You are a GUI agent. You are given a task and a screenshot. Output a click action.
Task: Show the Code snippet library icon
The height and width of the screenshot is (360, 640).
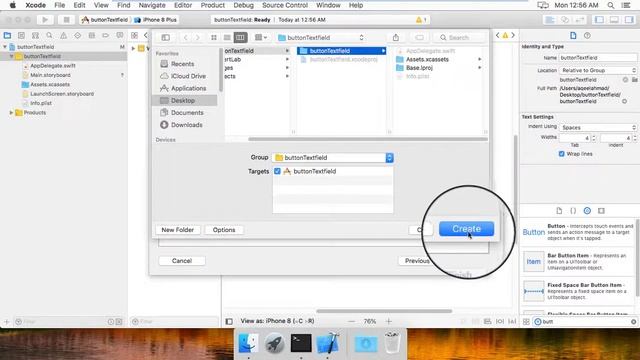[573, 211]
